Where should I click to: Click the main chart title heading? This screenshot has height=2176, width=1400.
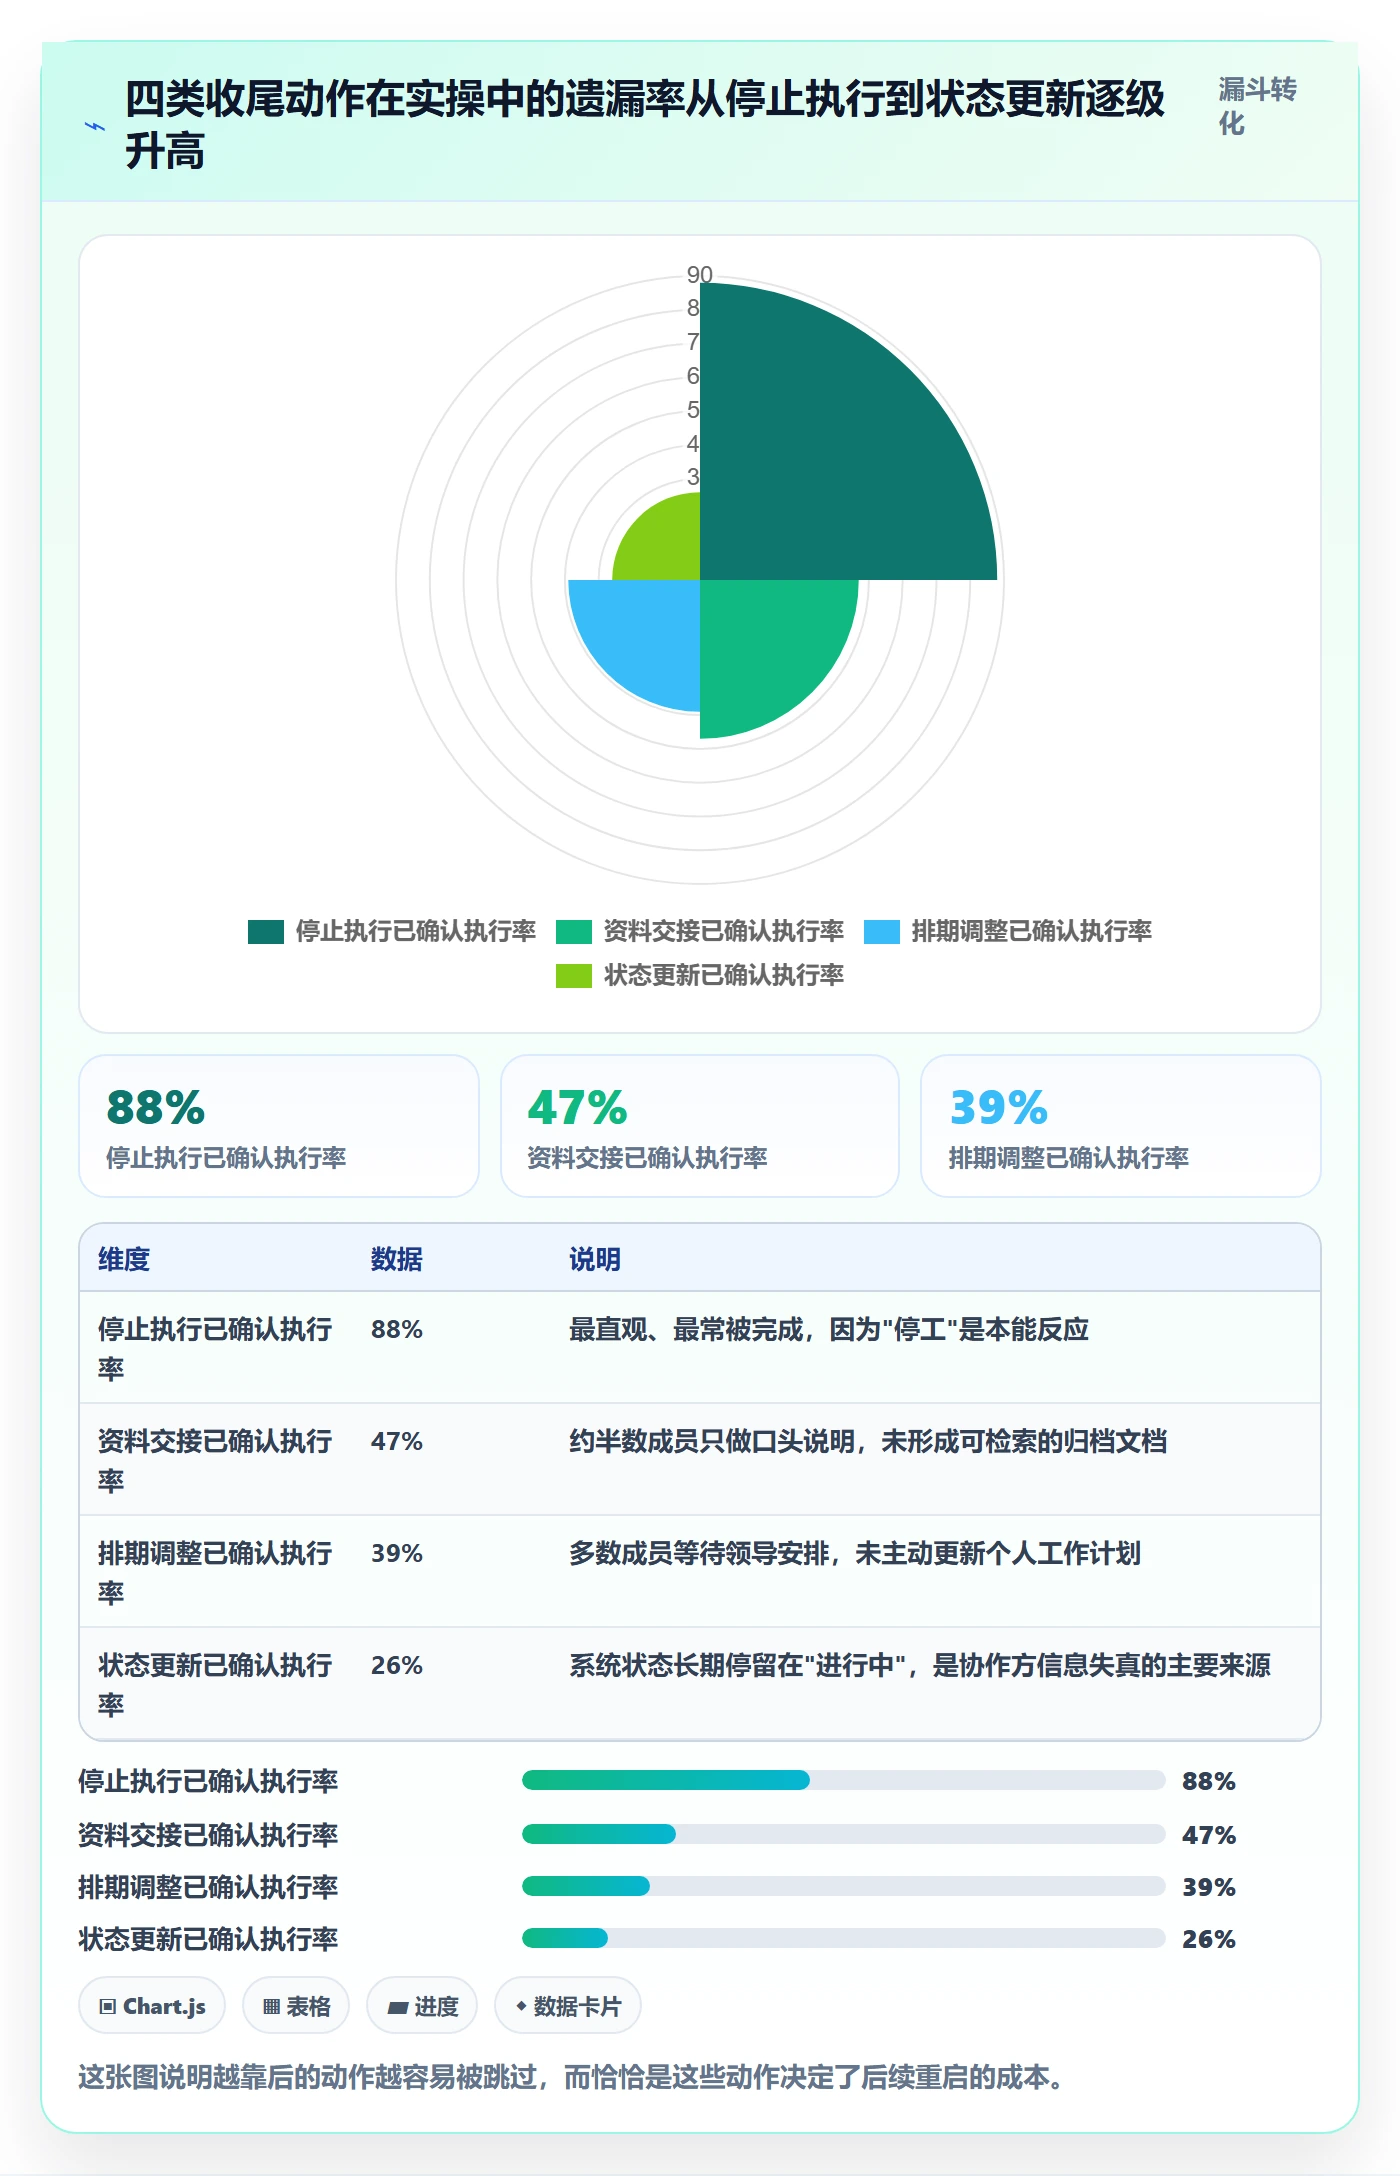click(645, 124)
